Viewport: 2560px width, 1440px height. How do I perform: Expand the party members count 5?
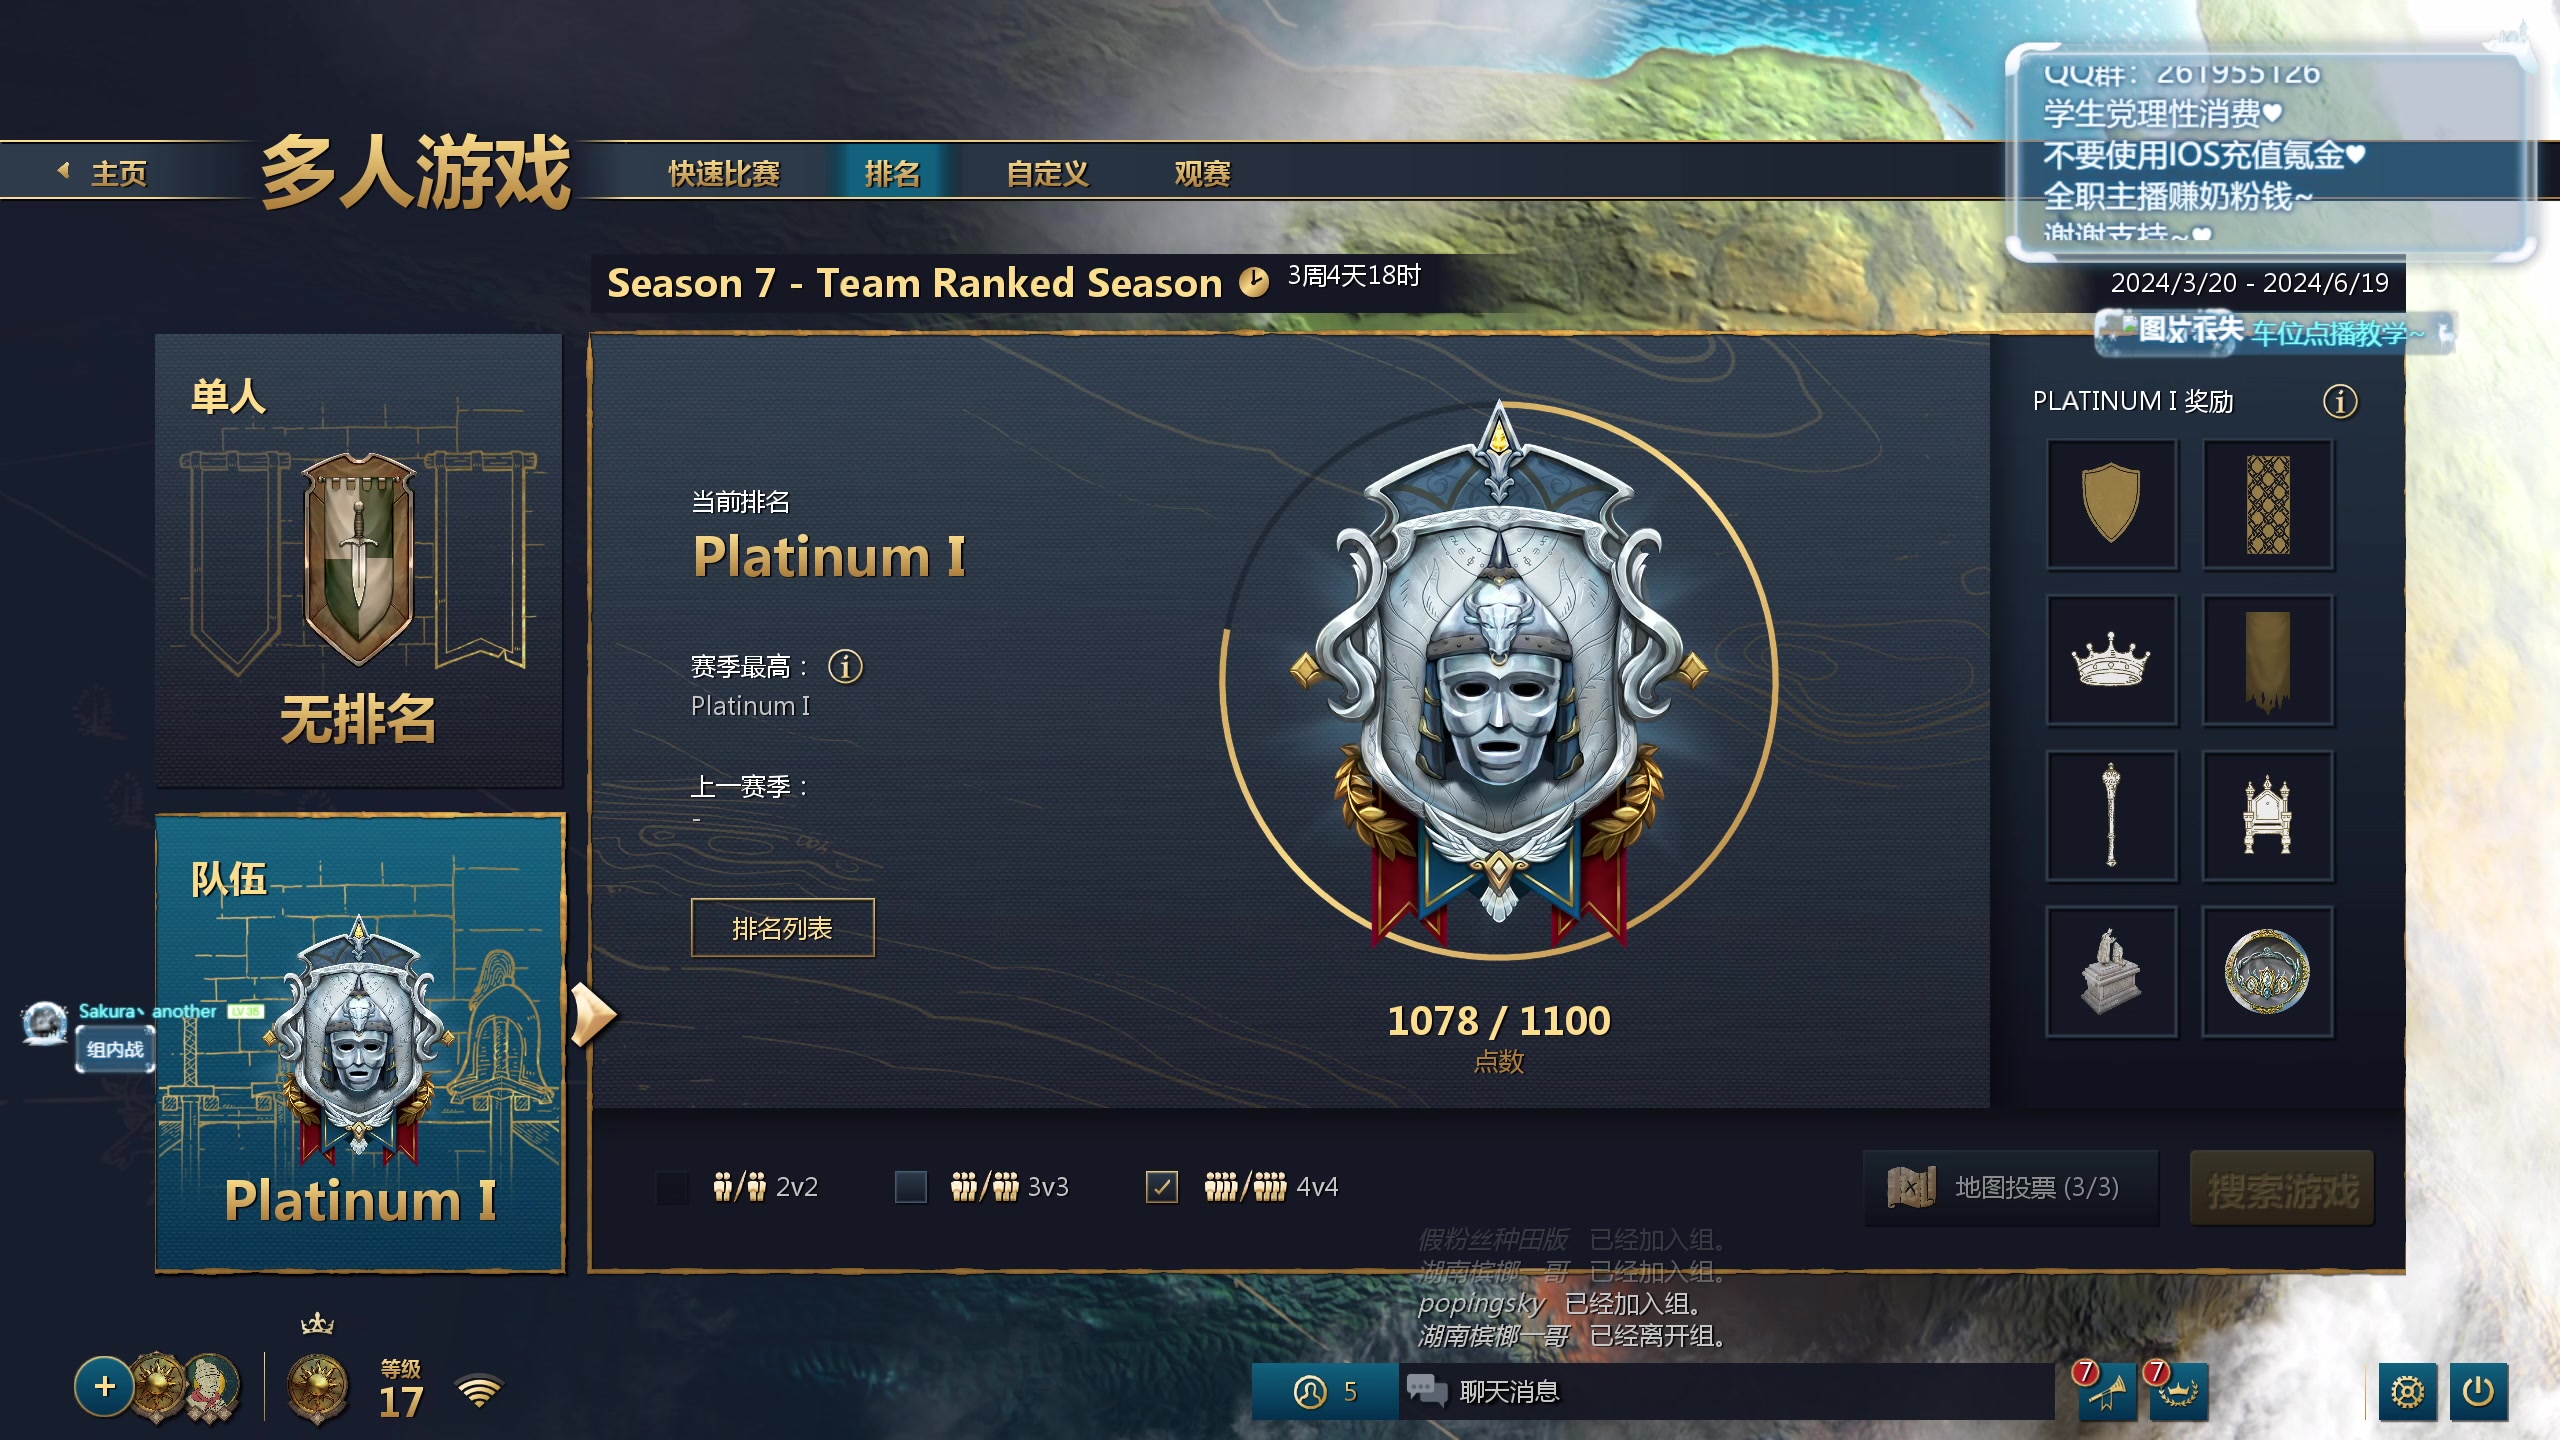coord(1325,1391)
